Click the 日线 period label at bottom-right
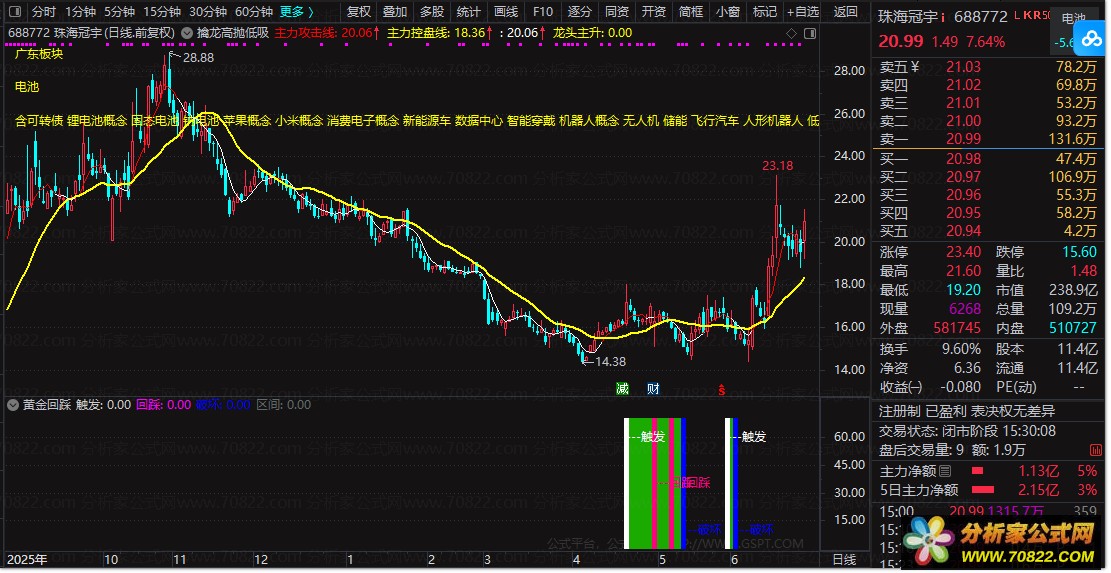This screenshot has width=1111, height=573. click(x=845, y=560)
